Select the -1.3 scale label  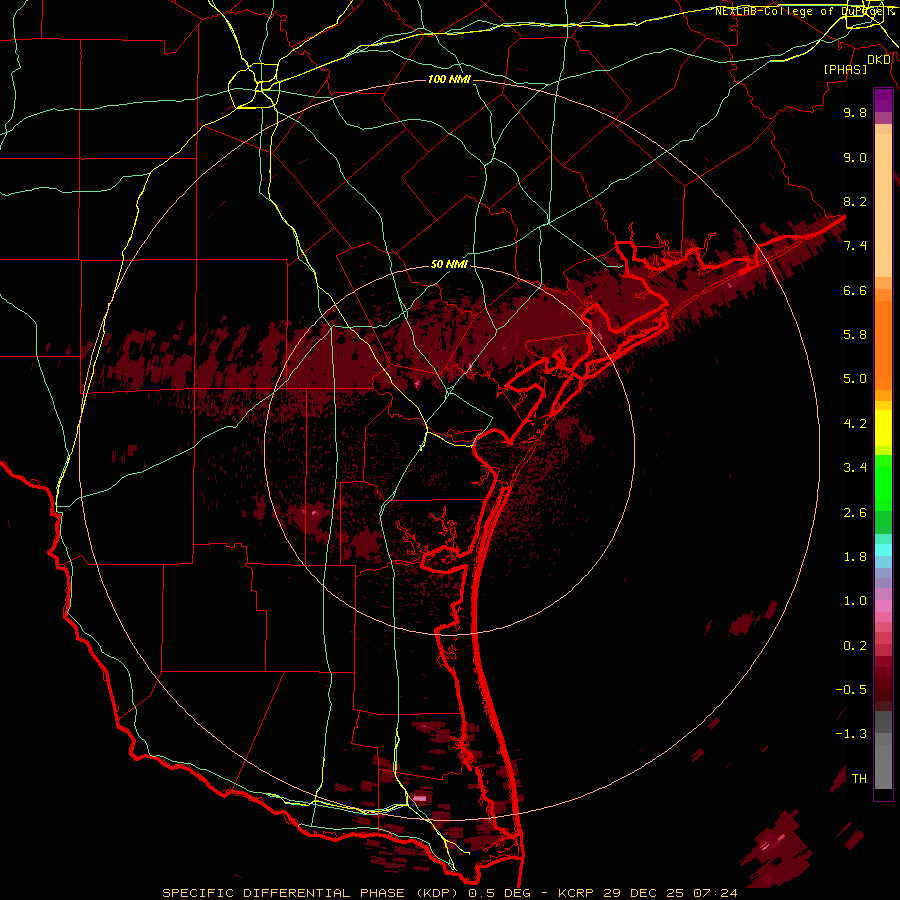[x=851, y=734]
